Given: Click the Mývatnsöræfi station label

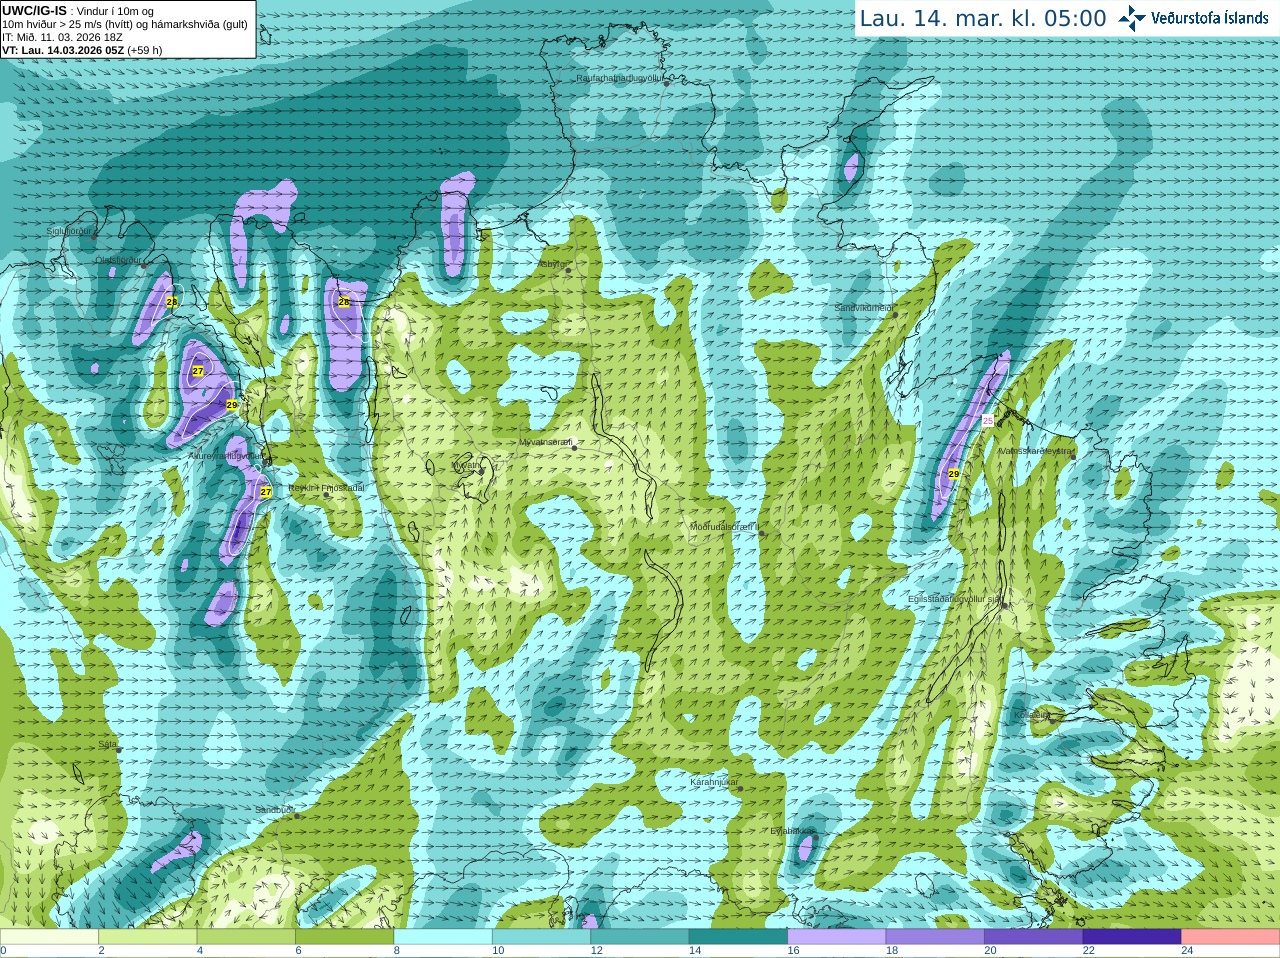Looking at the screenshot, I should click(546, 442).
